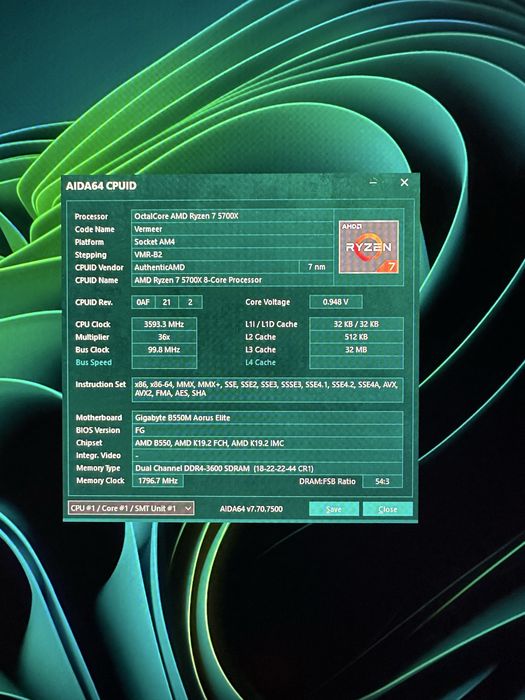525x700 pixels.
Task: Click the Code Name value Vermeer
Action: click(x=232, y=229)
